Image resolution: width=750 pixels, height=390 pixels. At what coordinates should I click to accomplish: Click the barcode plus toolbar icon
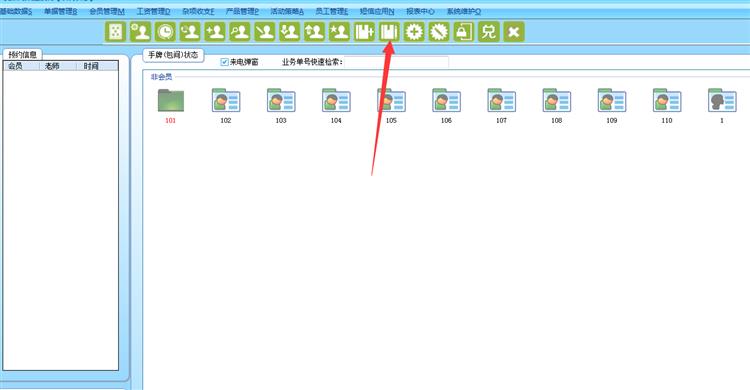[364, 32]
